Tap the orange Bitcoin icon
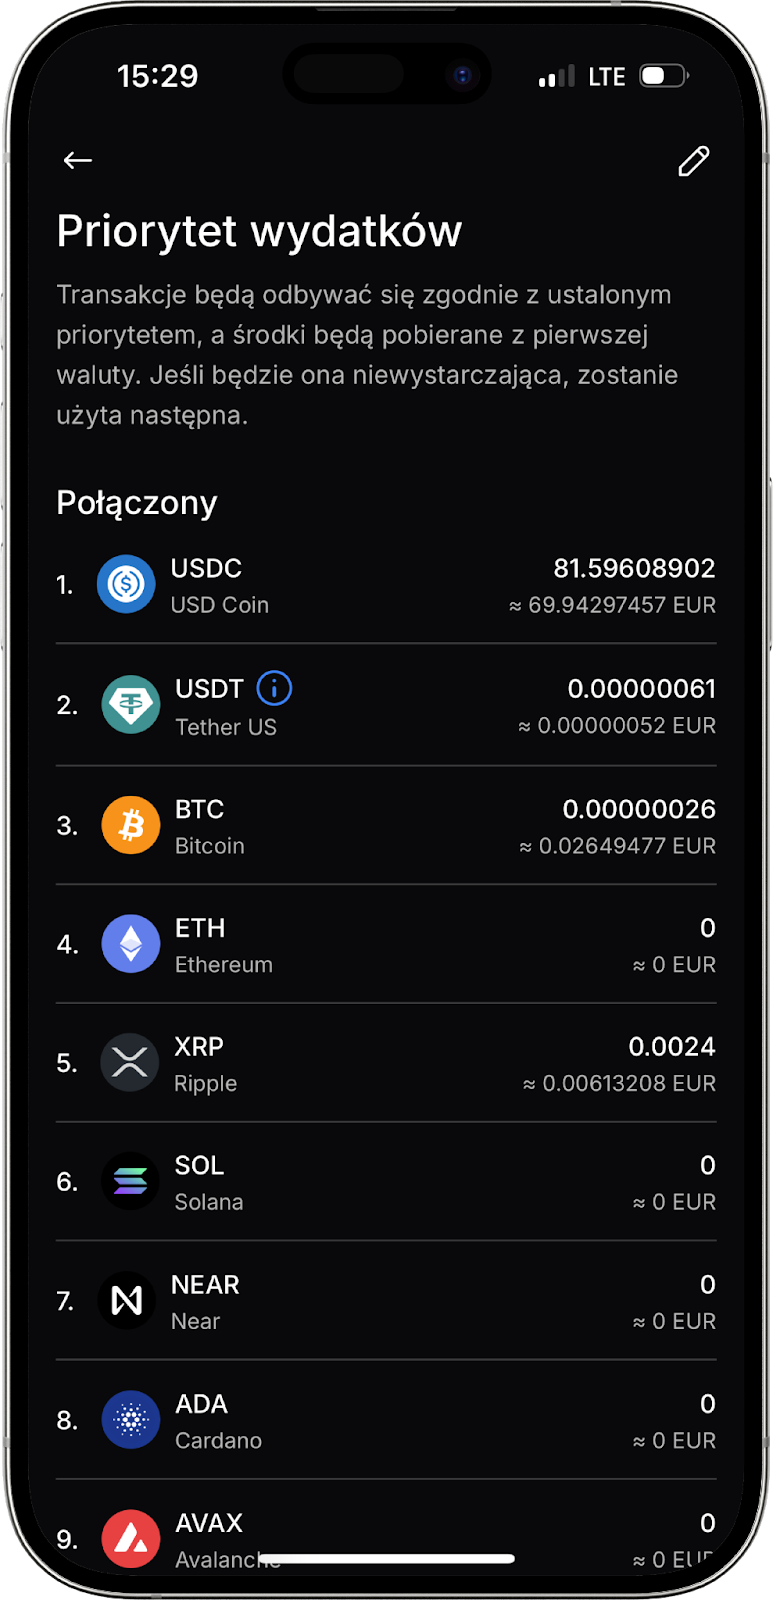Image resolution: width=773 pixels, height=1600 pixels. pos(131,825)
